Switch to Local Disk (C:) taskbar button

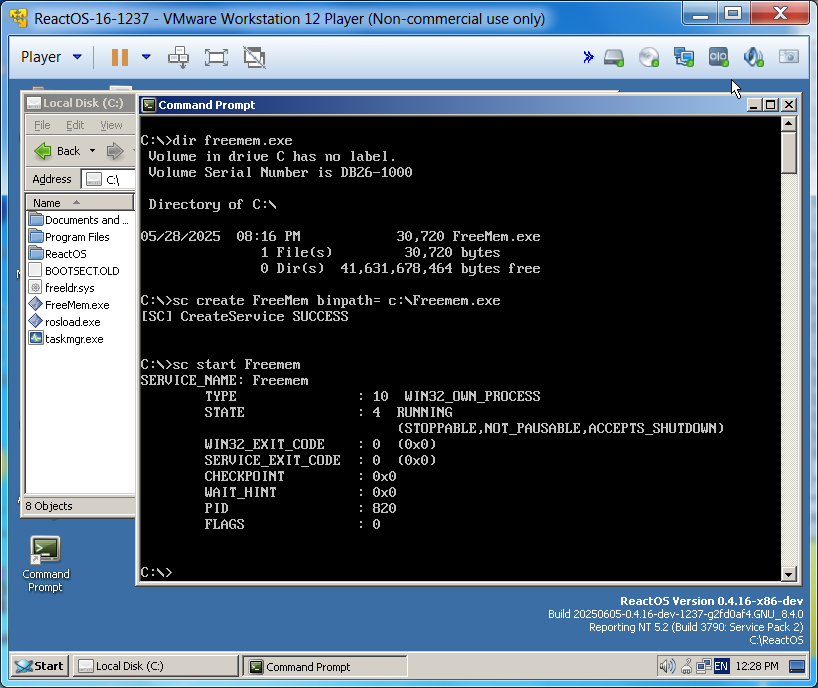pyautogui.click(x=155, y=666)
